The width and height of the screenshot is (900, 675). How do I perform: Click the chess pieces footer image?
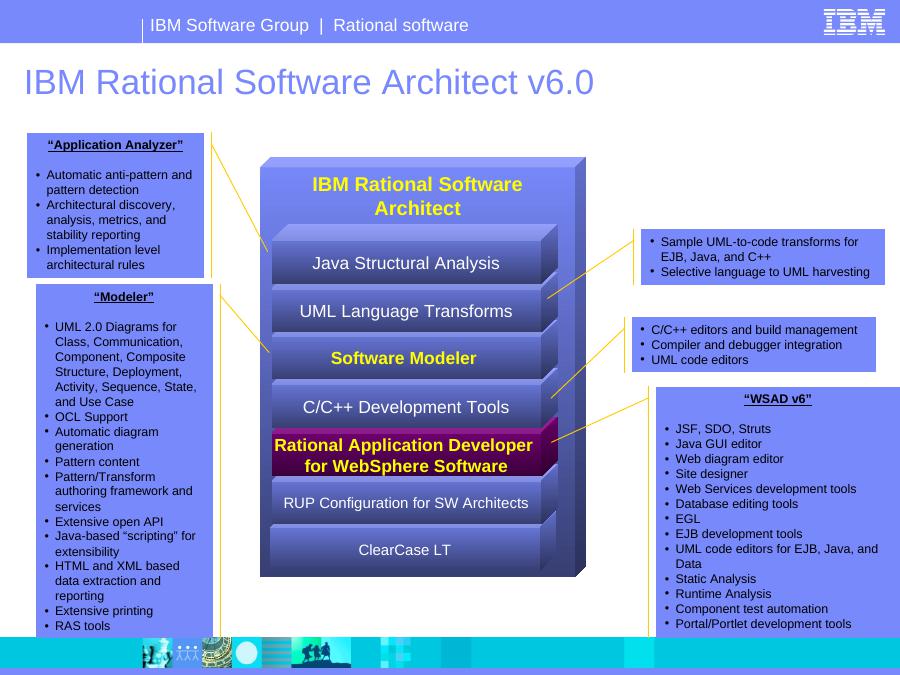157,653
